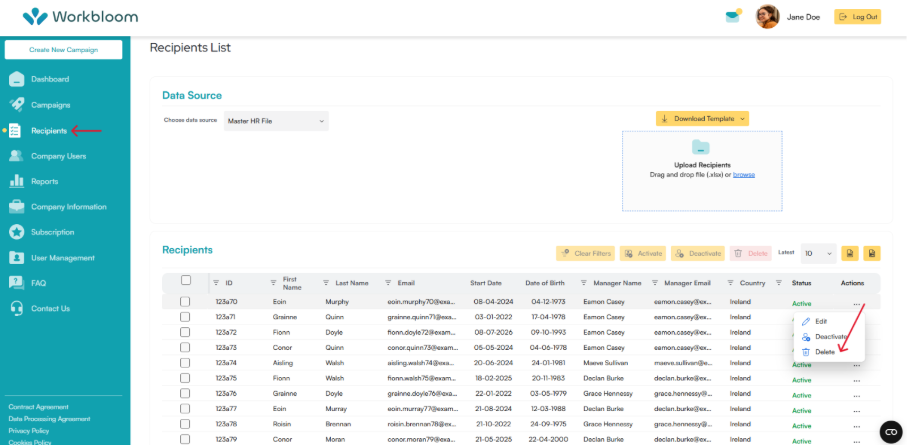Click the Maeve Sullivan manager name cell

pyautogui.click(x=608, y=363)
